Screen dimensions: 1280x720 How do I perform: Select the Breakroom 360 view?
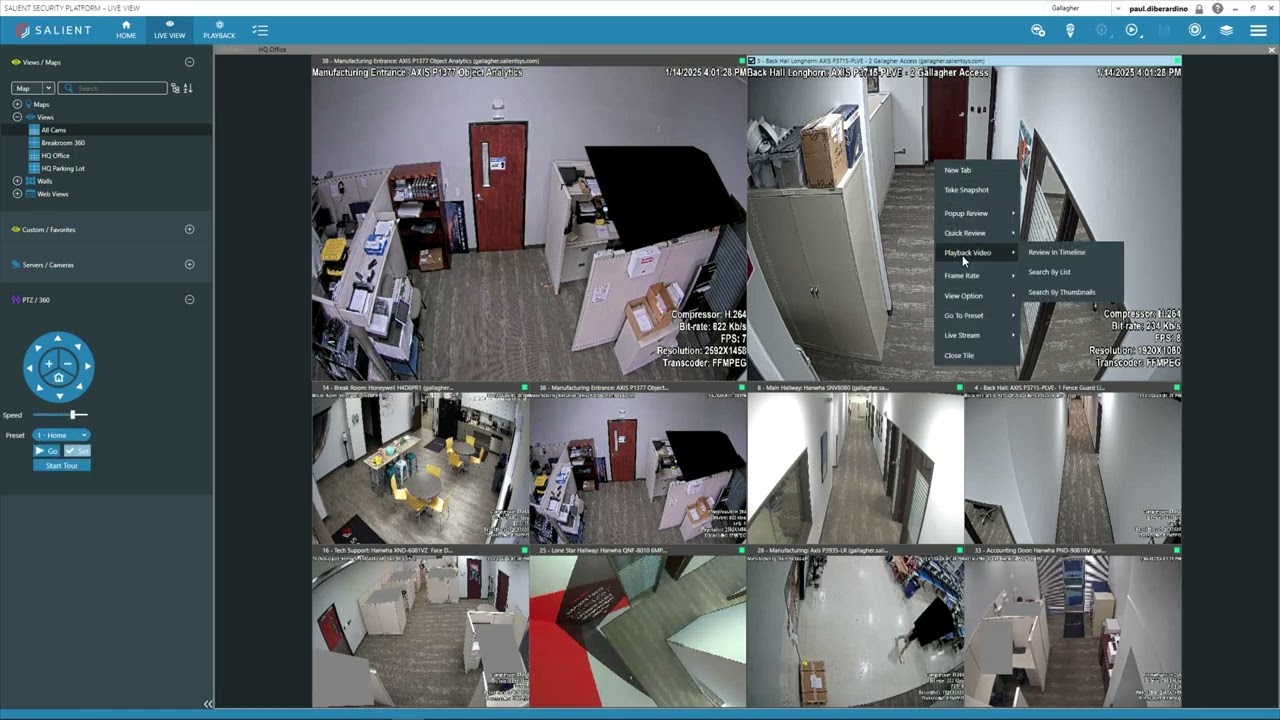(x=62, y=143)
